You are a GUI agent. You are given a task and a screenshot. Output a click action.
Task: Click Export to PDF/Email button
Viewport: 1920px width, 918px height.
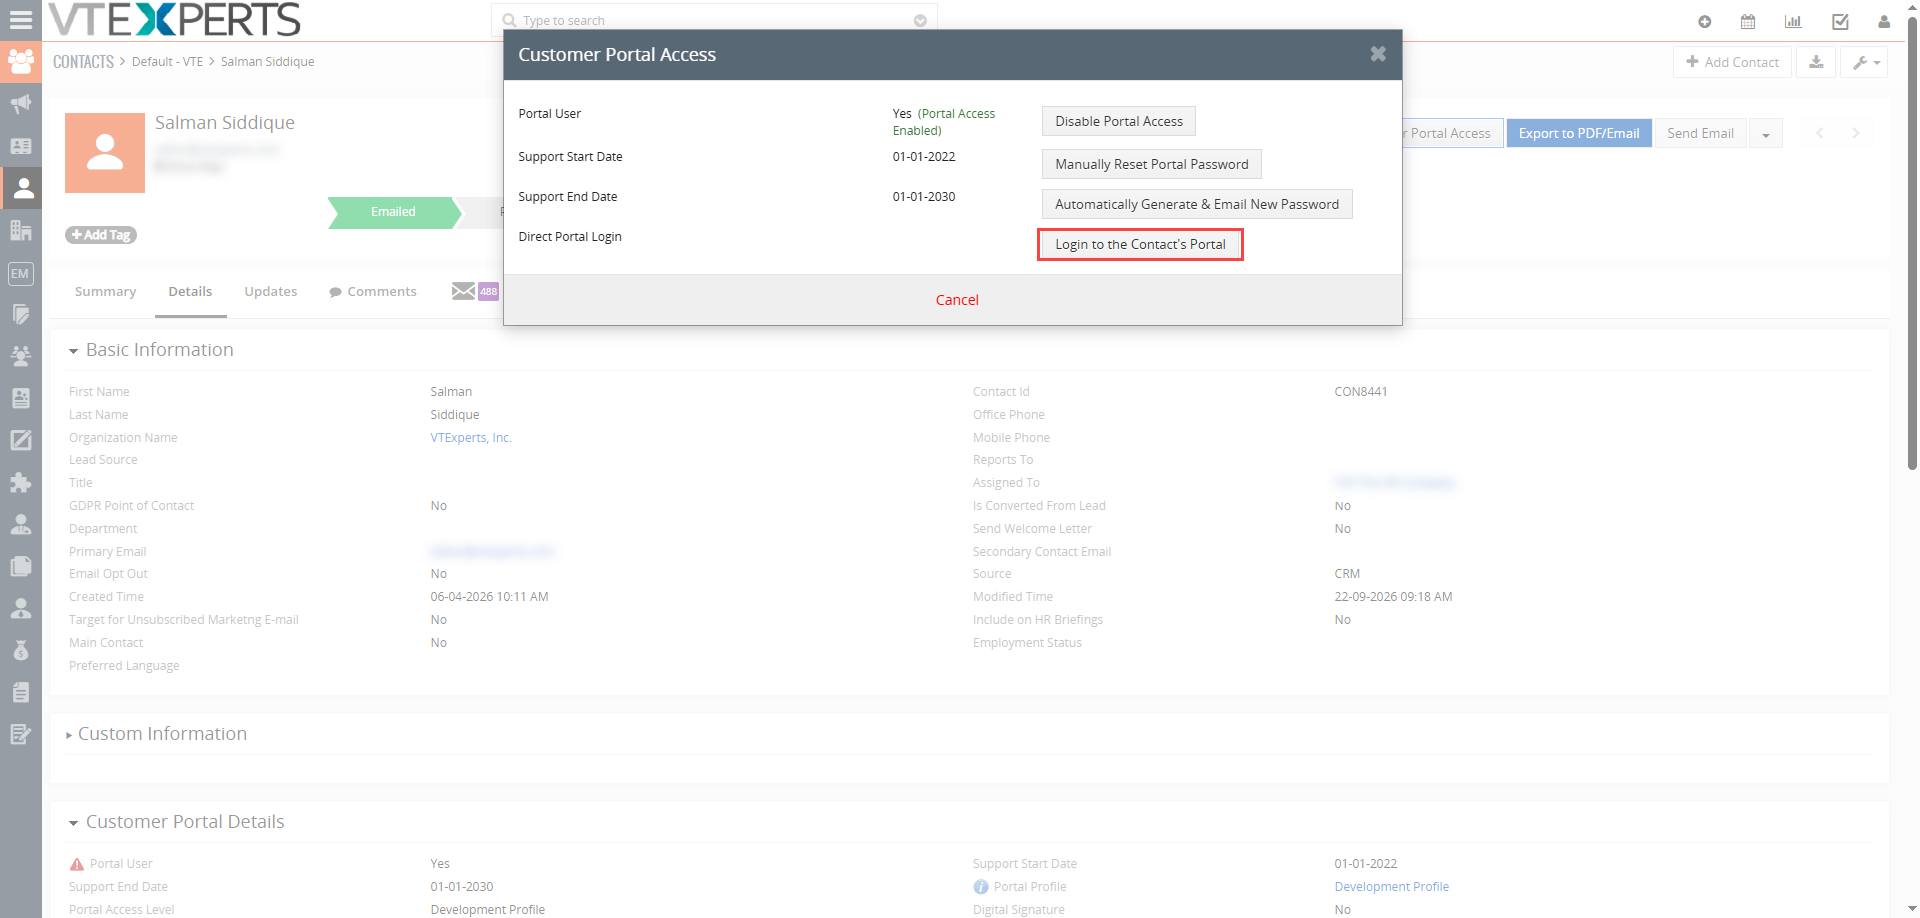[1579, 133]
